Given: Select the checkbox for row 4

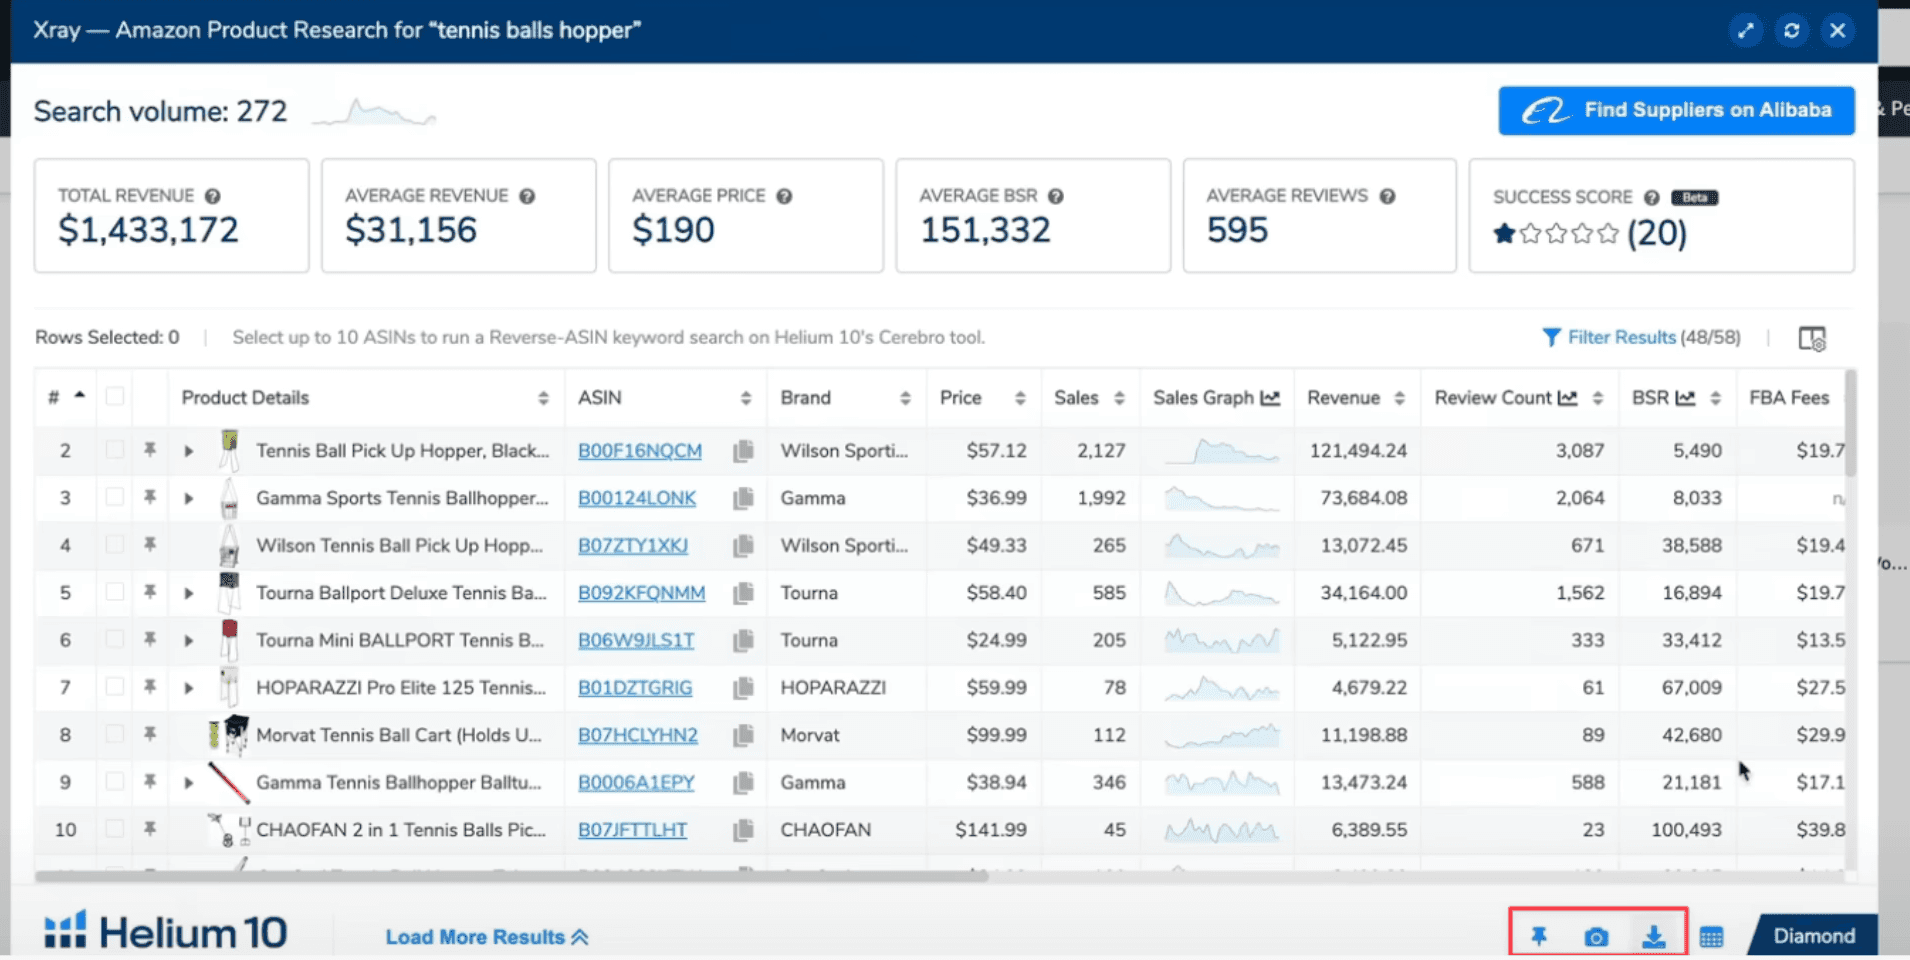Looking at the screenshot, I should pos(115,545).
